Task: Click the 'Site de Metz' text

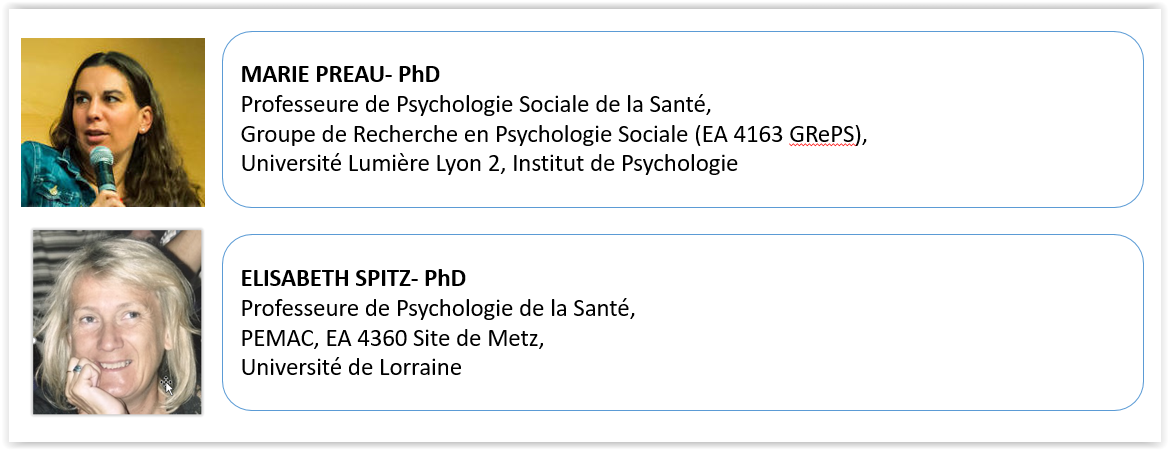Action: [475, 337]
